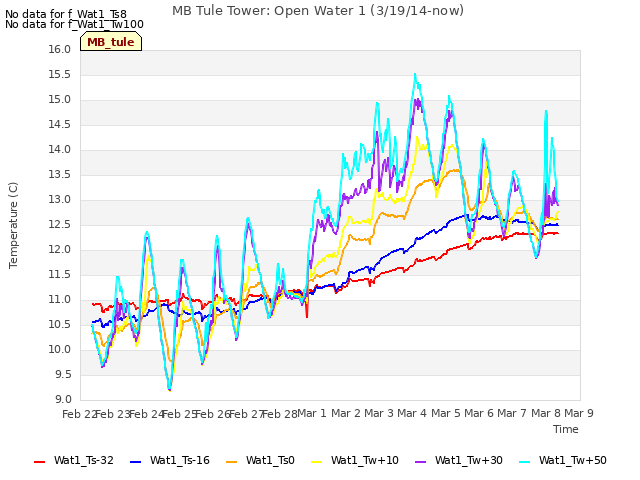Viewport: 640px width, 480px height.
Task: Click the 'No data for f_Wat1_Ts8' message
Action: pyautogui.click(x=66, y=14)
